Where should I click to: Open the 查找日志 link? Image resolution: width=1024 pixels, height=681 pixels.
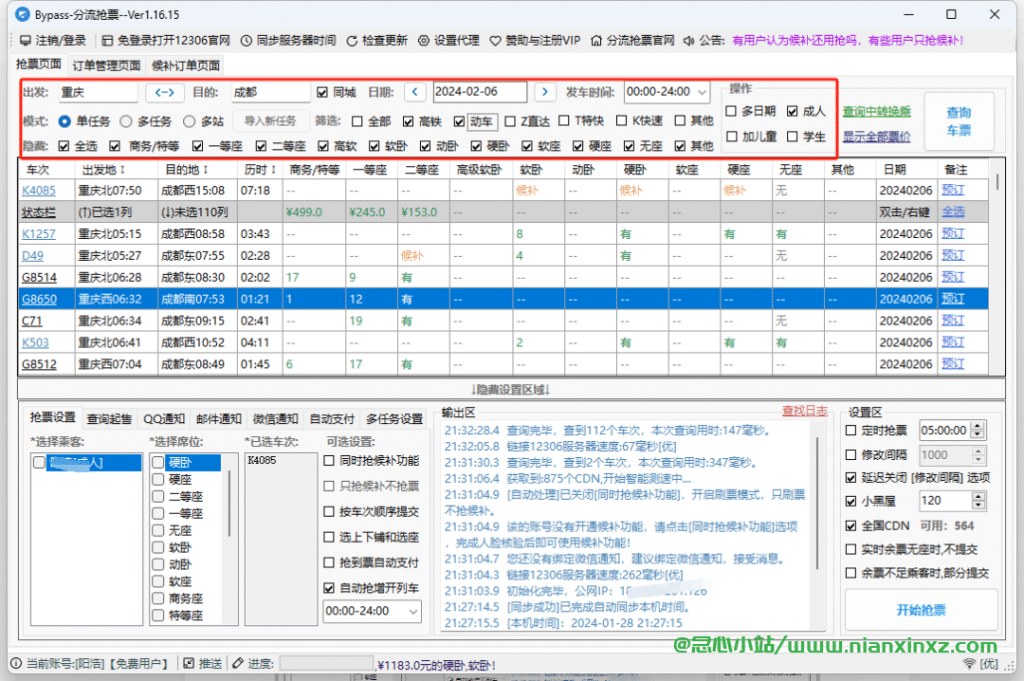click(x=805, y=411)
